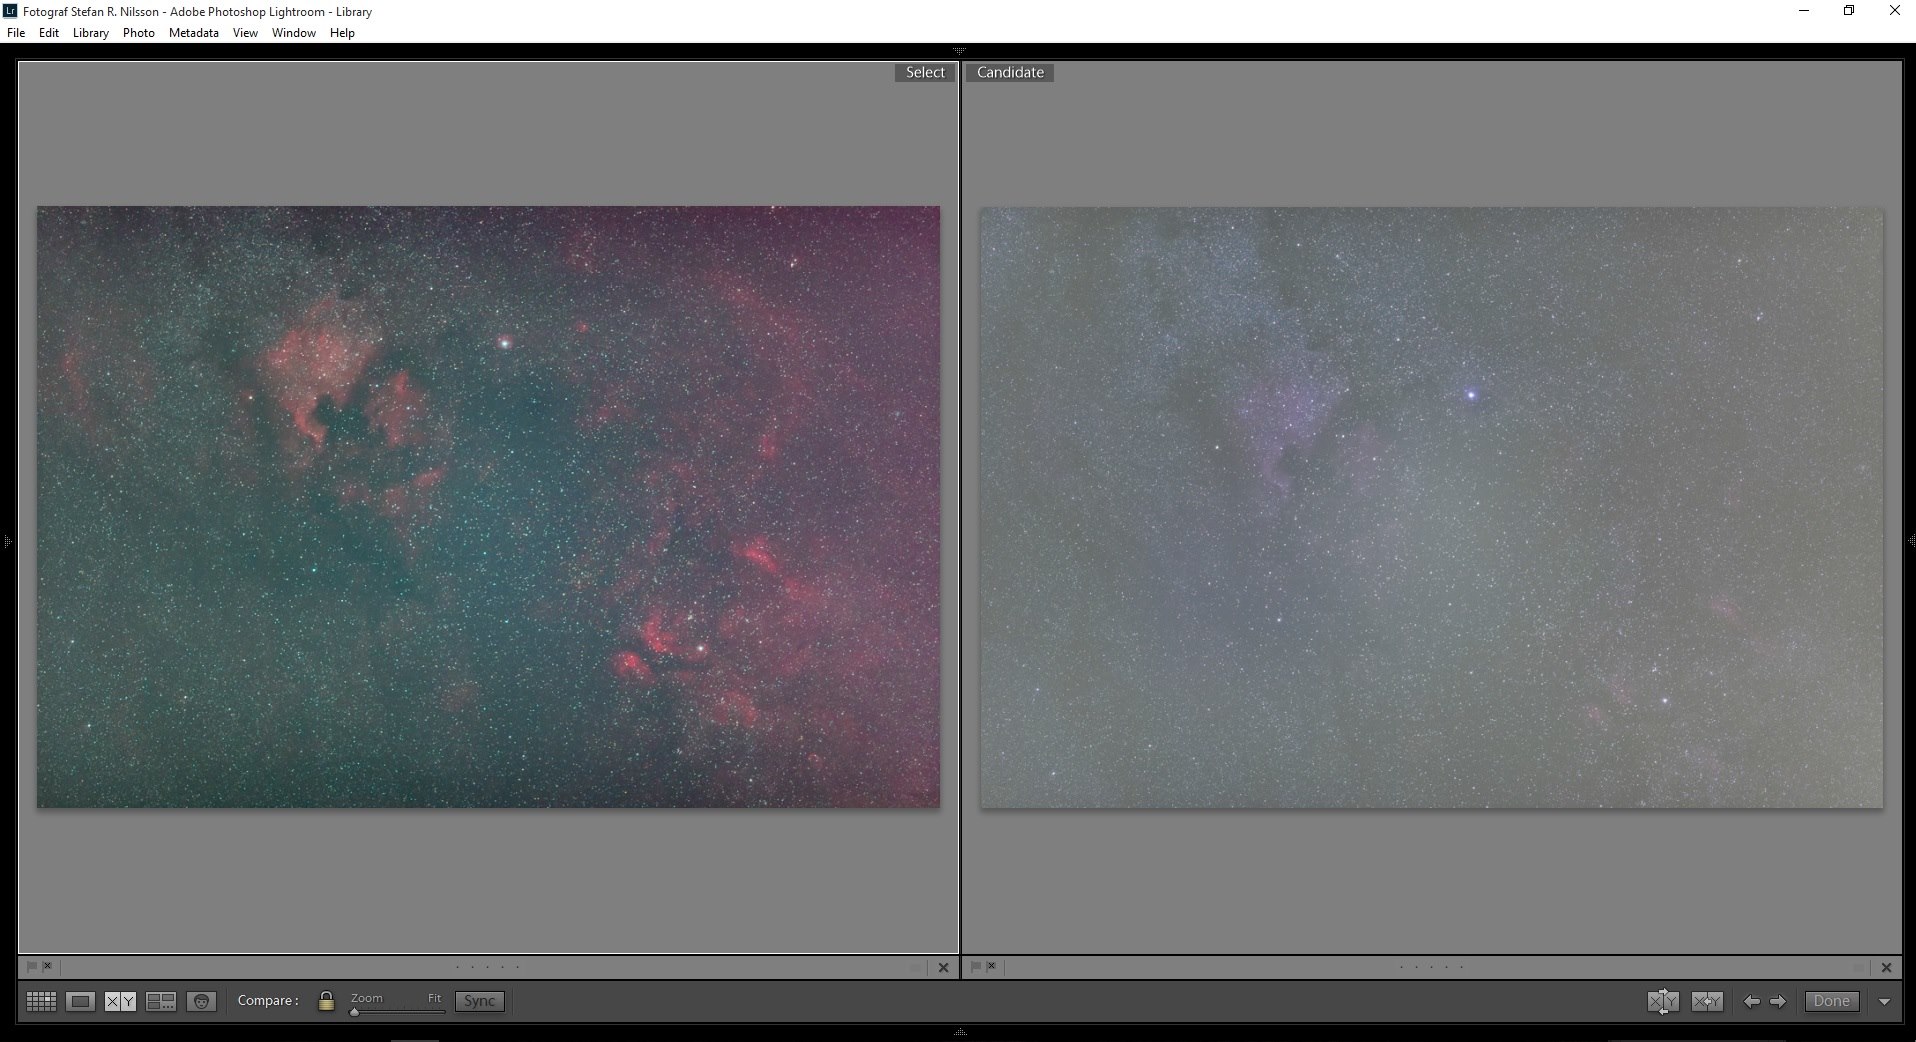
Task: Click the Zoom slider handle
Action: (354, 1011)
